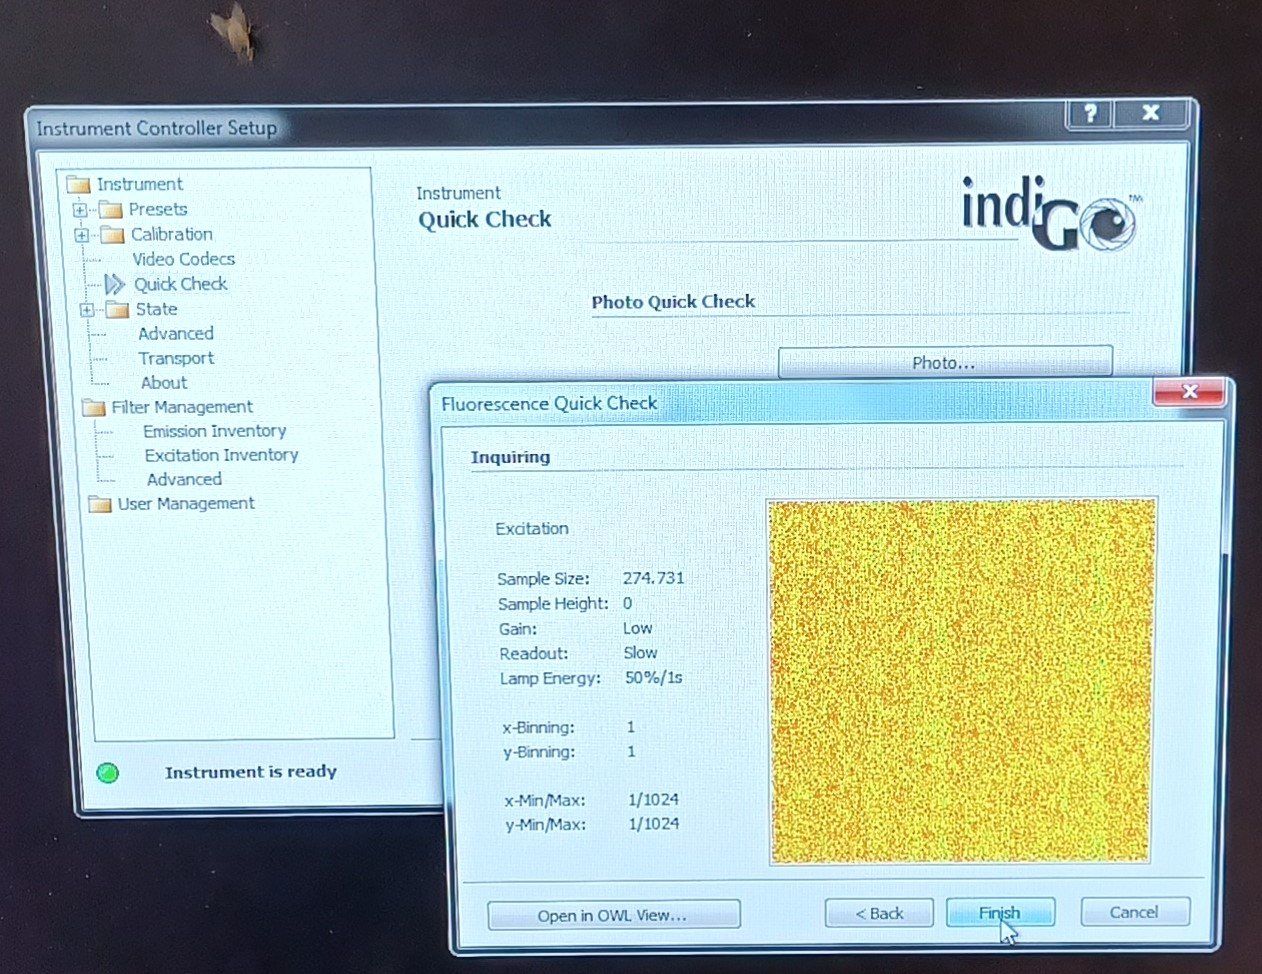
Task: Click the Filter Management folder icon
Action: pyautogui.click(x=94, y=408)
